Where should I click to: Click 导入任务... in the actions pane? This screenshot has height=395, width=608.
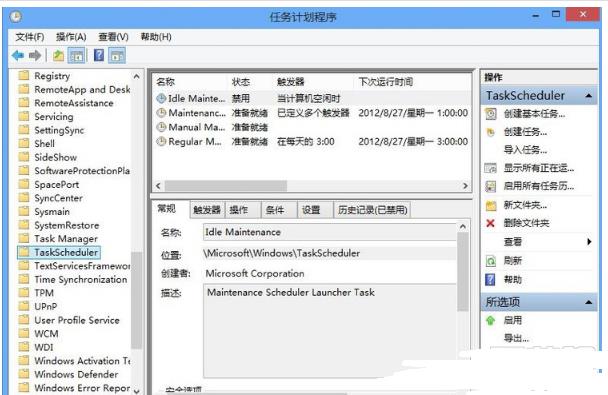click(x=525, y=150)
